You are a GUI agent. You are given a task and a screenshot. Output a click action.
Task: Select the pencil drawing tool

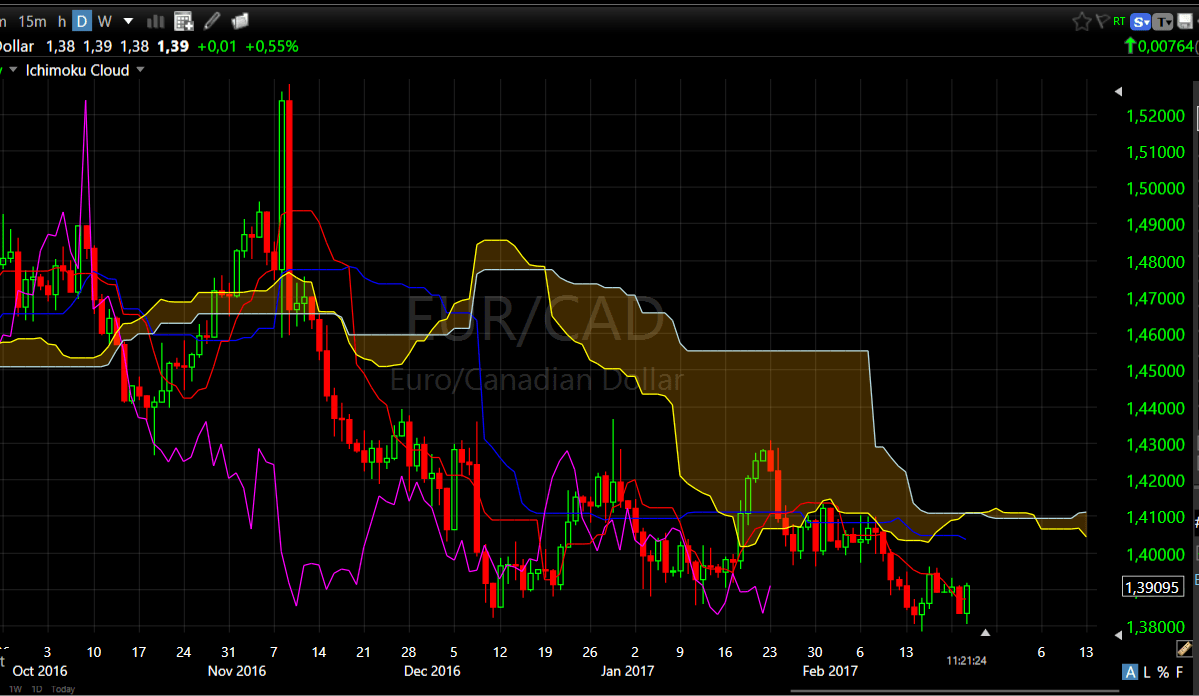[211, 21]
